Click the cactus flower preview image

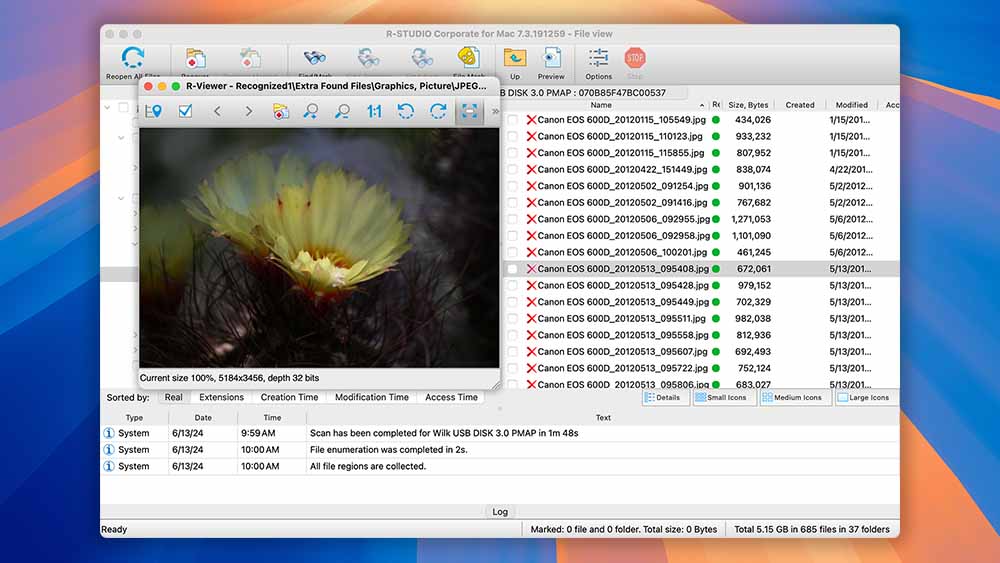coord(319,247)
